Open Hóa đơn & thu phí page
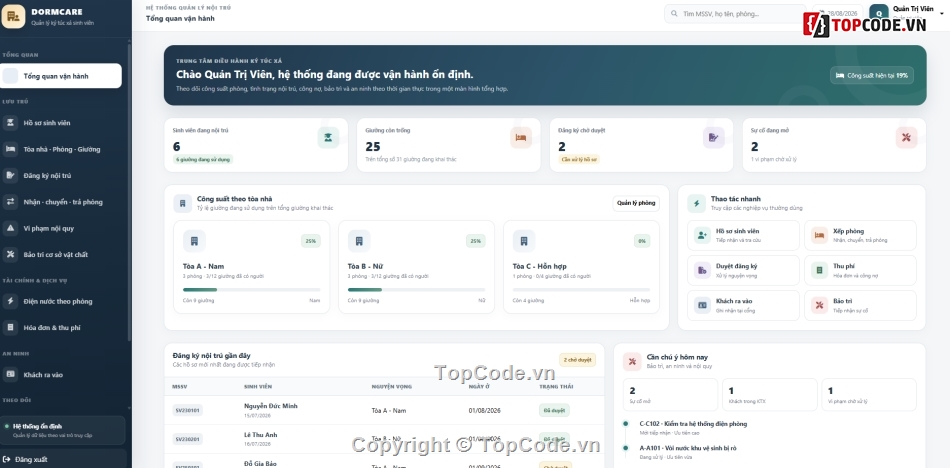This screenshot has height=468, width=950. [61, 327]
